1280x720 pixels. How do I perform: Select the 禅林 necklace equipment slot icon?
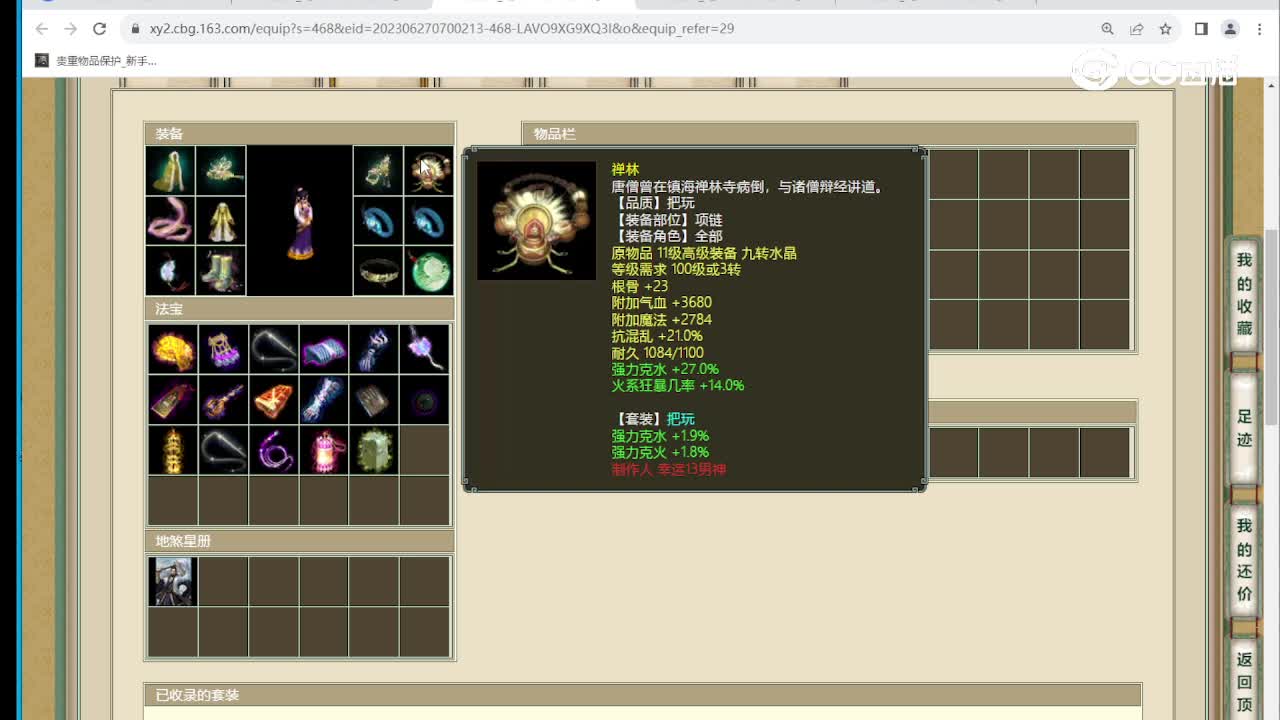[428, 171]
